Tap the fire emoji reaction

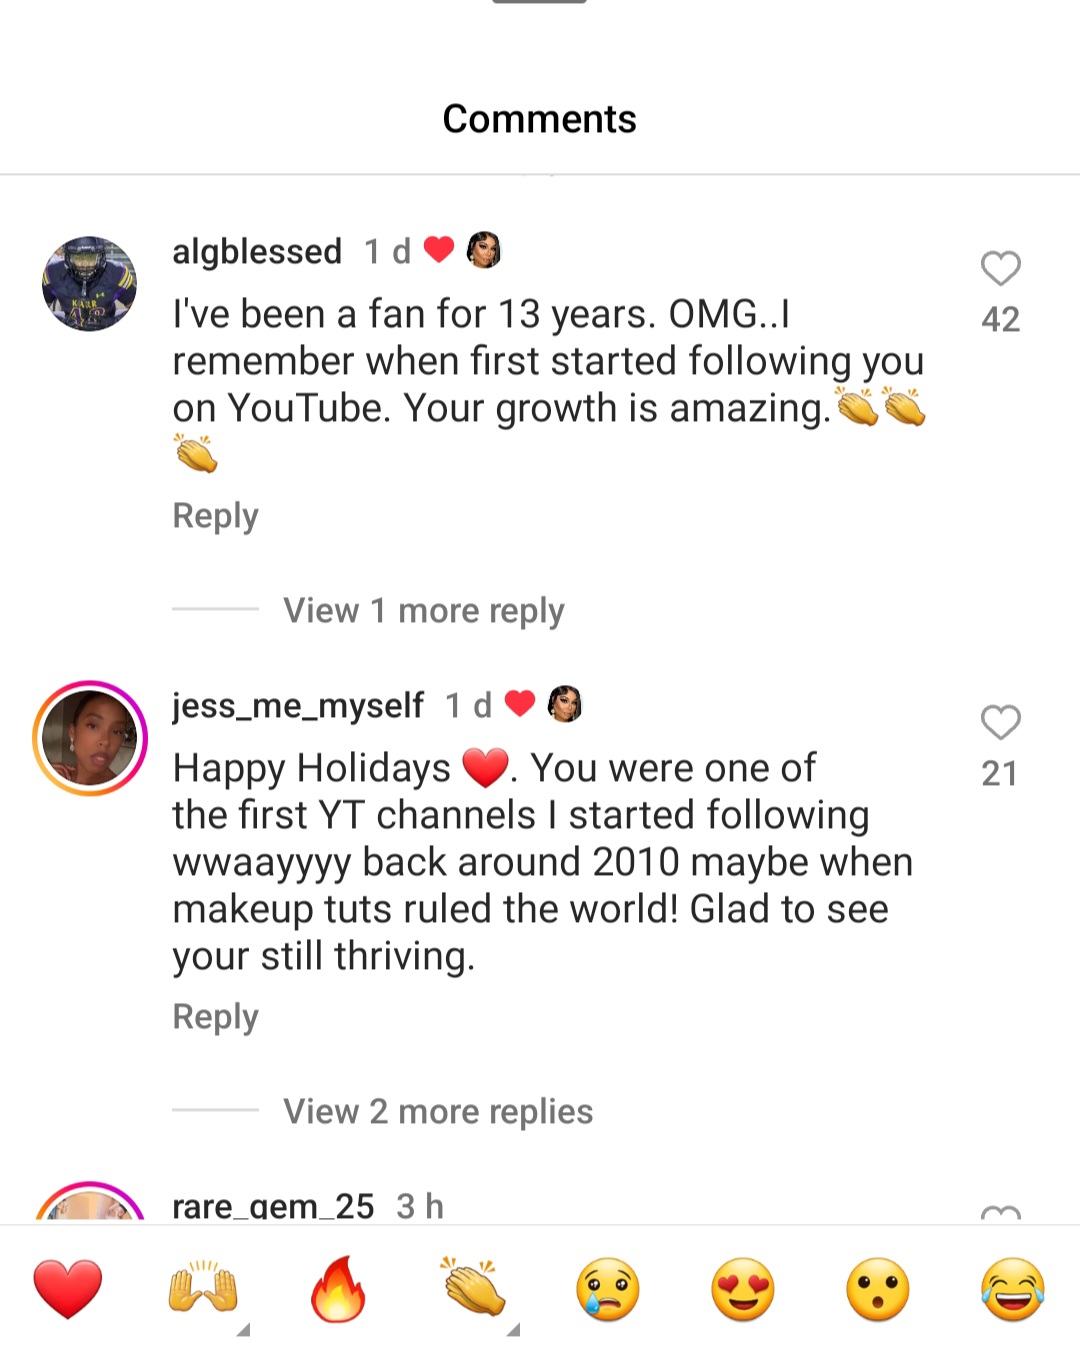pyautogui.click(x=338, y=1288)
